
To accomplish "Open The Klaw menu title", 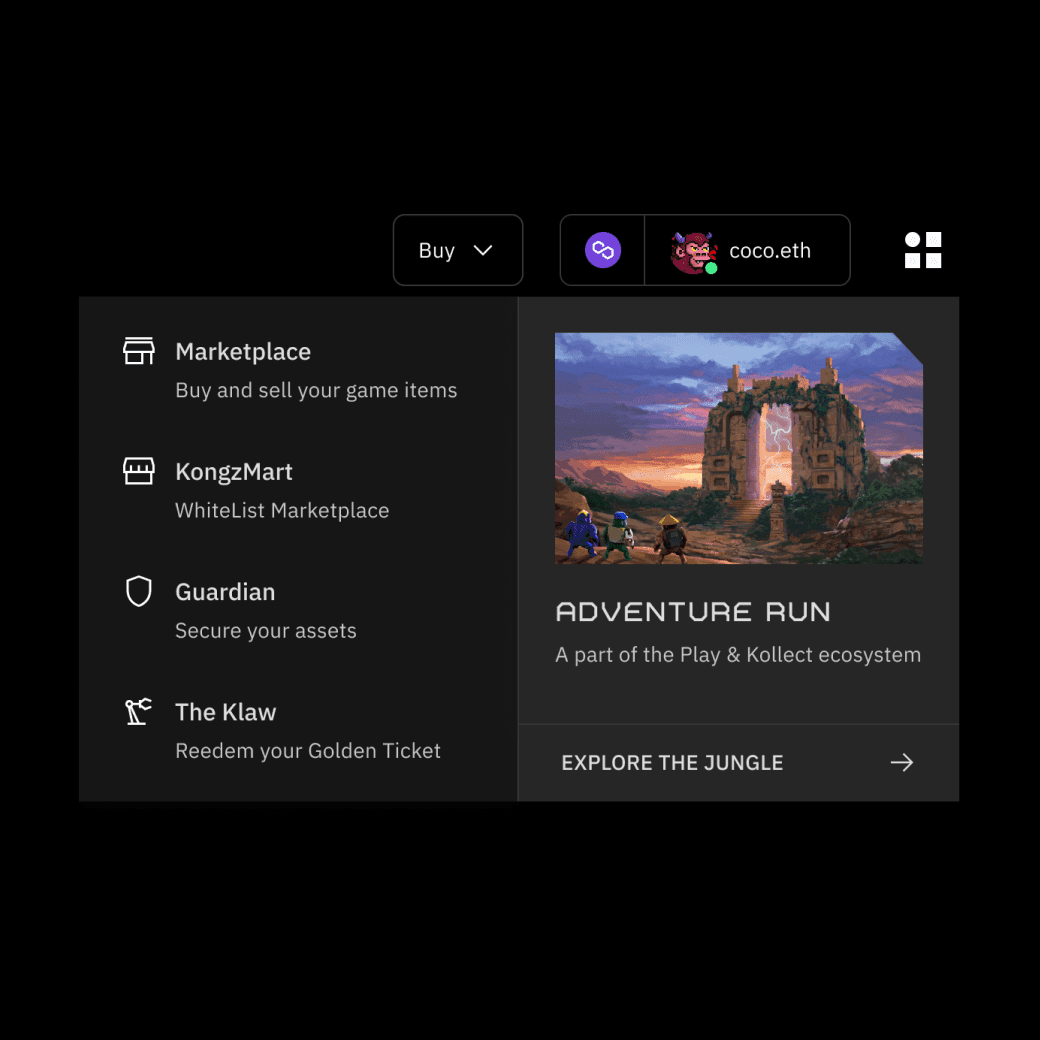I will pos(226,712).
